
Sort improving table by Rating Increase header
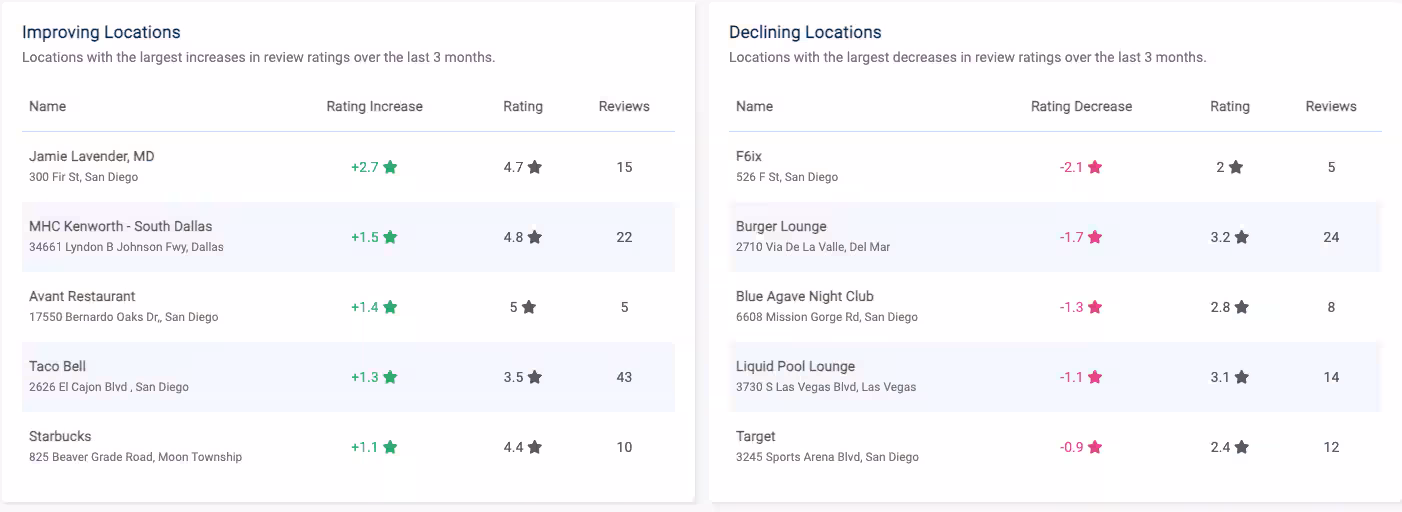(x=374, y=106)
